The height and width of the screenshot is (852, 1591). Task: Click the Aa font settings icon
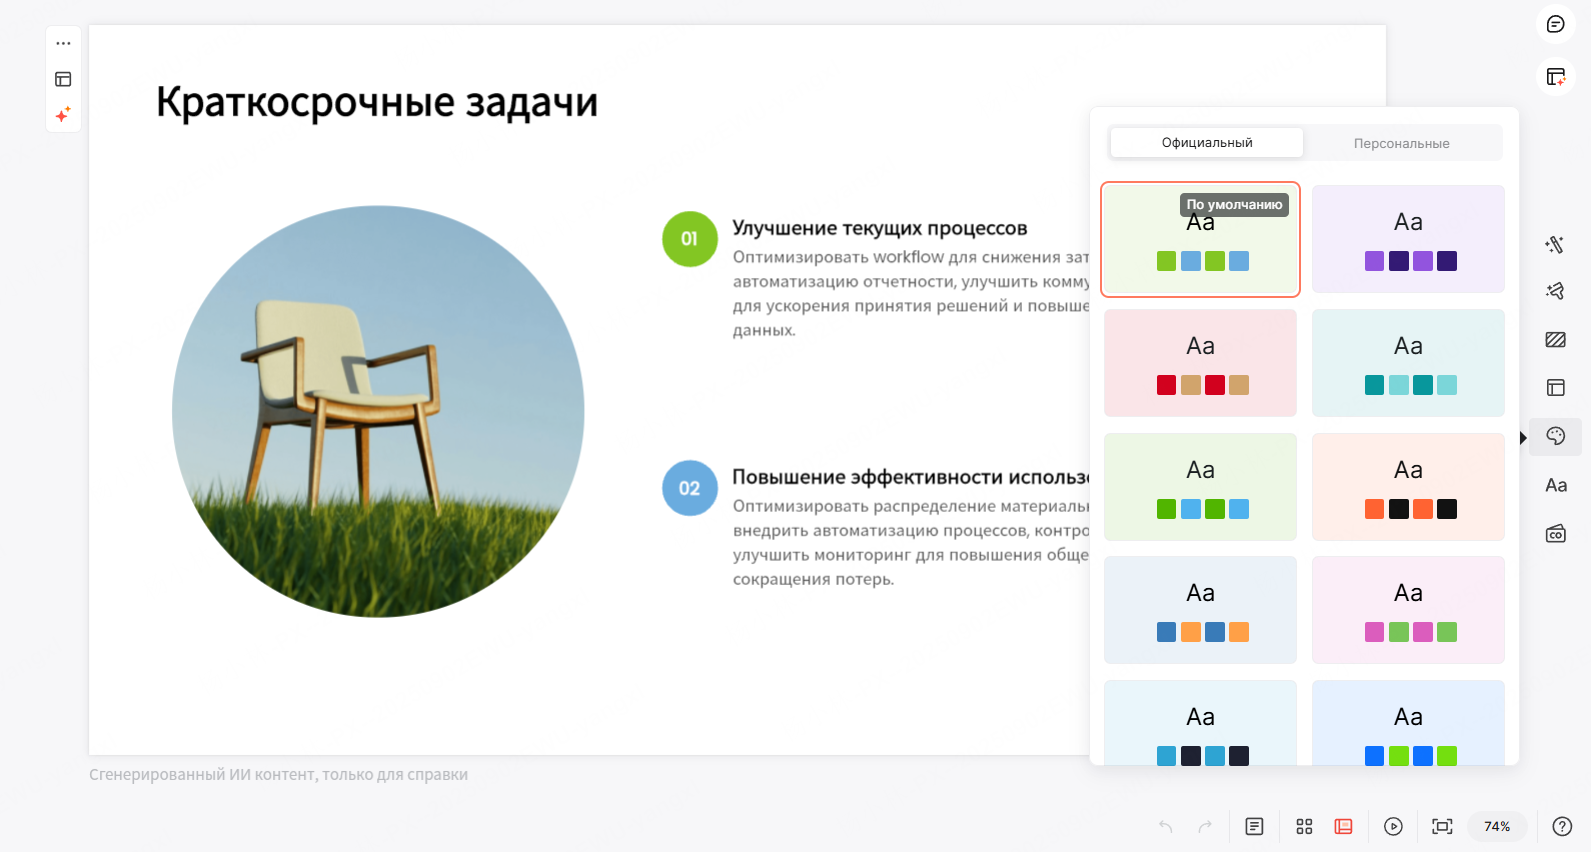tap(1555, 485)
